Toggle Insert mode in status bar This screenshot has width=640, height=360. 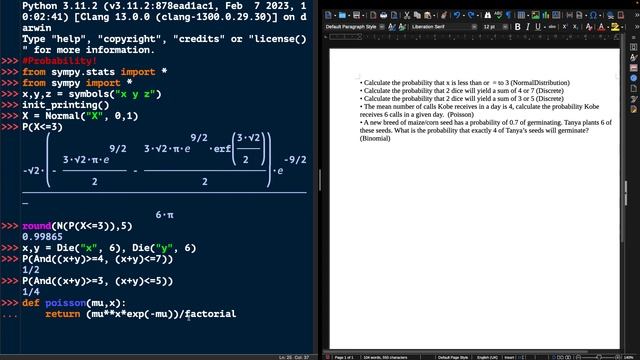pos(509,357)
